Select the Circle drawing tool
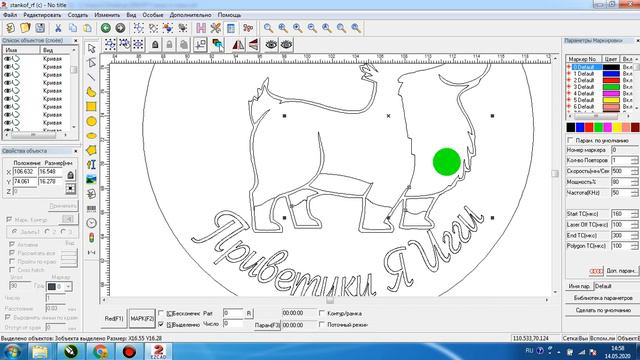 tap(91, 121)
